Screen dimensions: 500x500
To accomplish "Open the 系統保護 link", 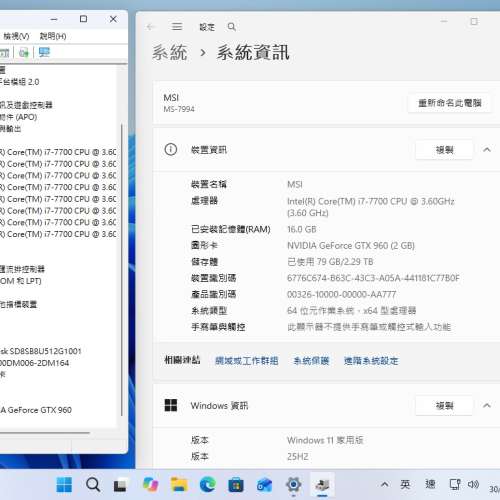I will [311, 361].
